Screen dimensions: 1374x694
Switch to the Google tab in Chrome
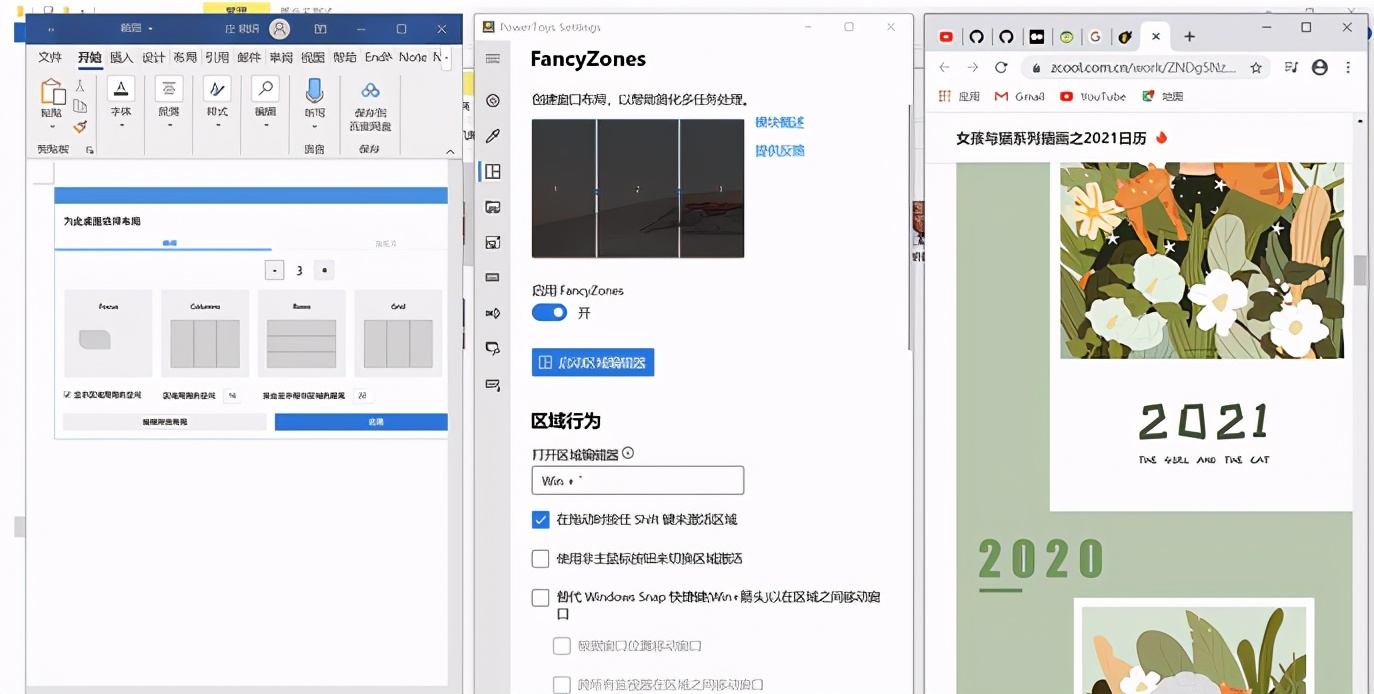pyautogui.click(x=1095, y=37)
